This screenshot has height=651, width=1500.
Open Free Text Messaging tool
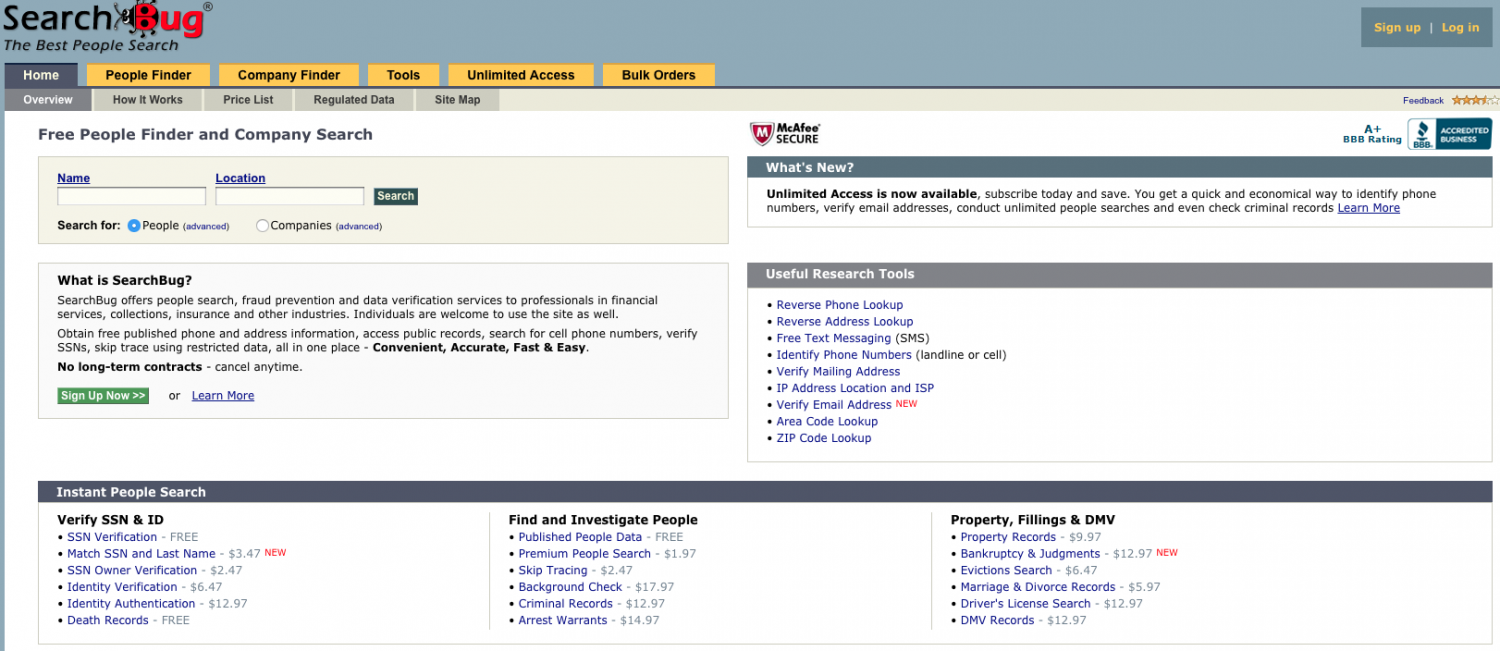coord(834,338)
